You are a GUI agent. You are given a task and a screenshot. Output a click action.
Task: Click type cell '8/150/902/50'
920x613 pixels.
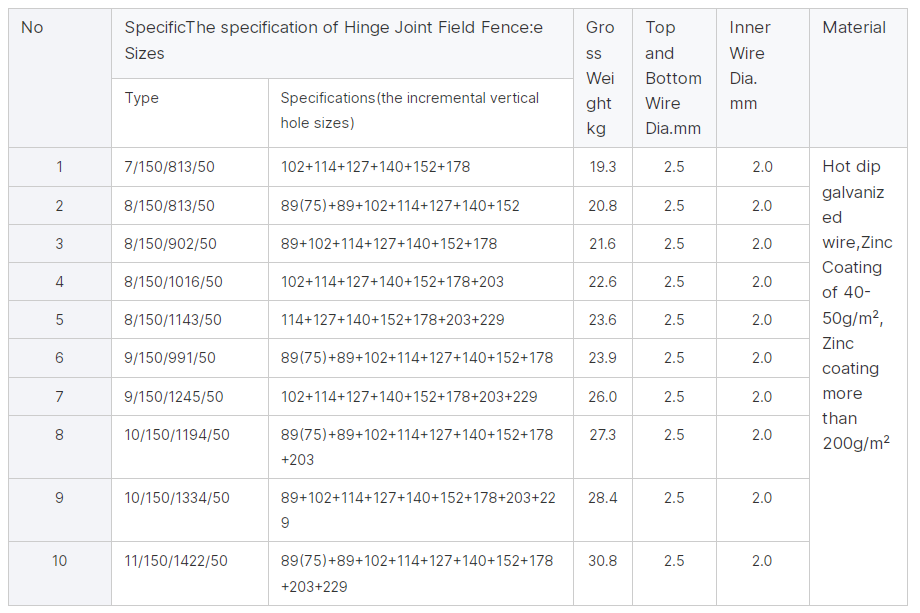click(190, 244)
